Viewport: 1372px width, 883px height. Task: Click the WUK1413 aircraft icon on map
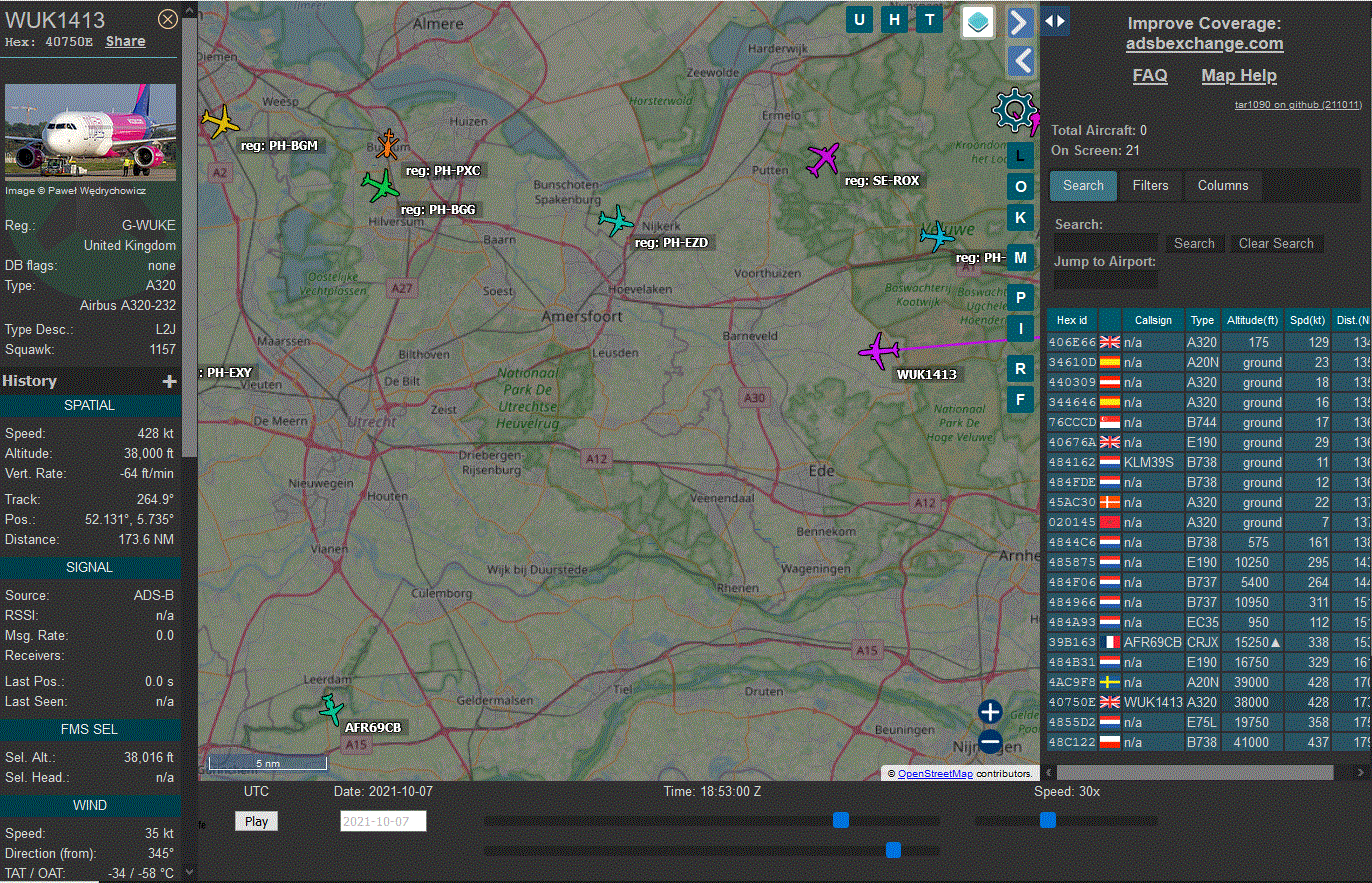[x=879, y=351]
